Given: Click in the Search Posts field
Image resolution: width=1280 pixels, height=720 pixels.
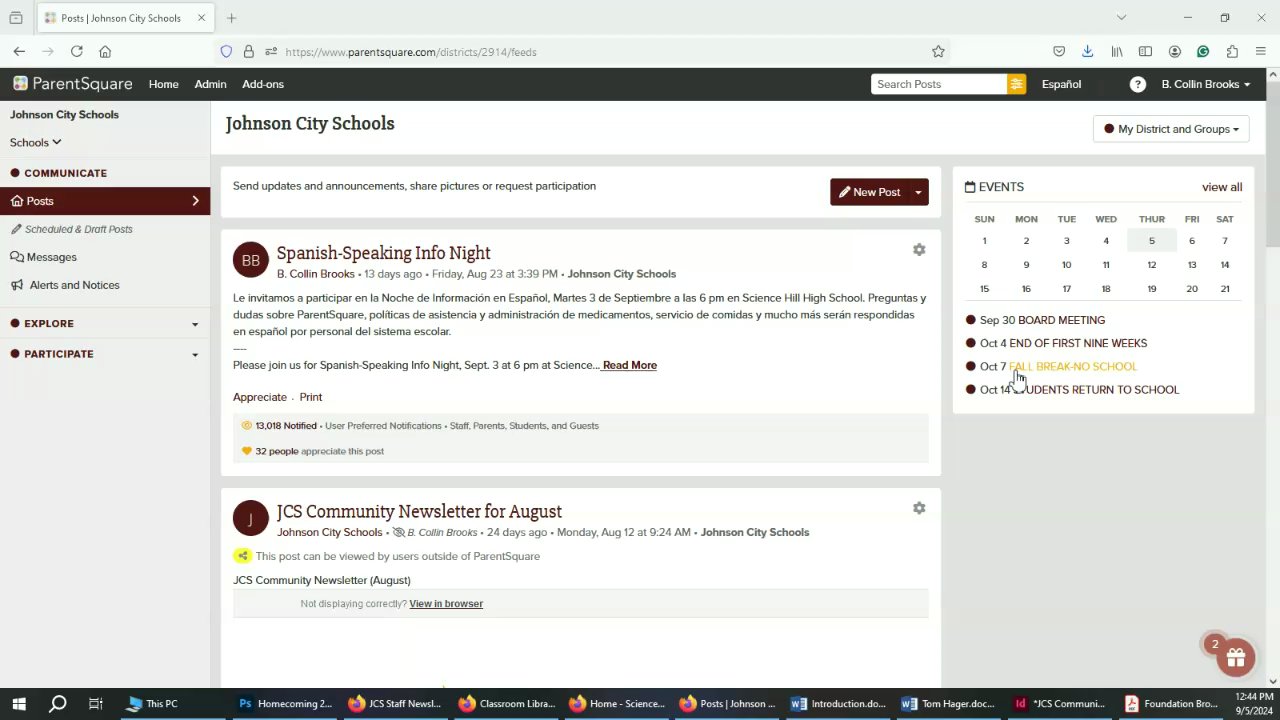Looking at the screenshot, I should pos(939,84).
